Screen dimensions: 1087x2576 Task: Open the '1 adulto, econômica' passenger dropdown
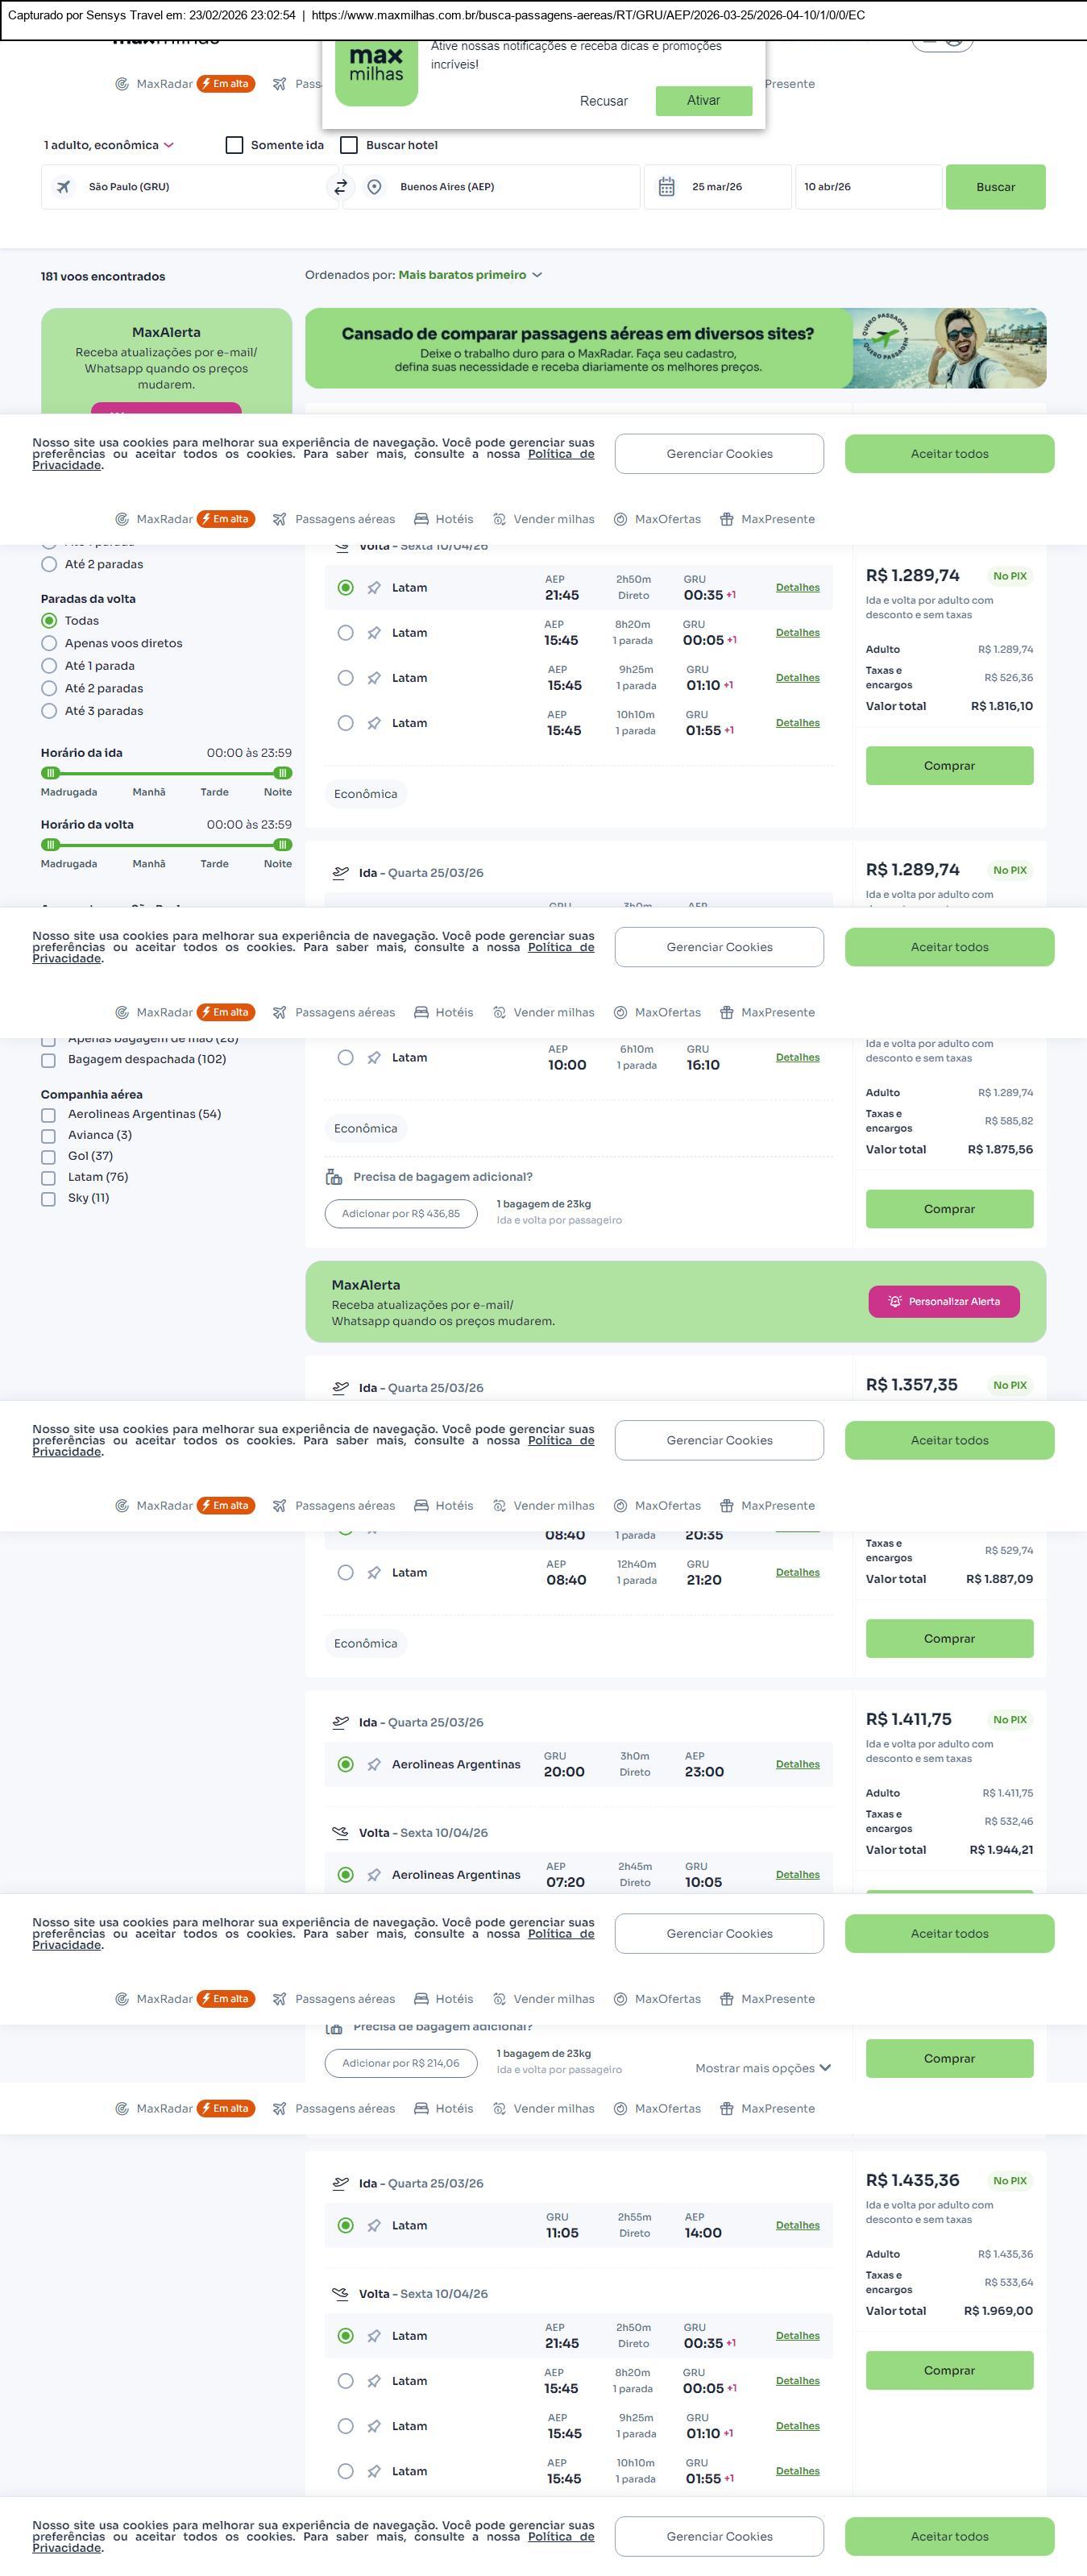[108, 145]
